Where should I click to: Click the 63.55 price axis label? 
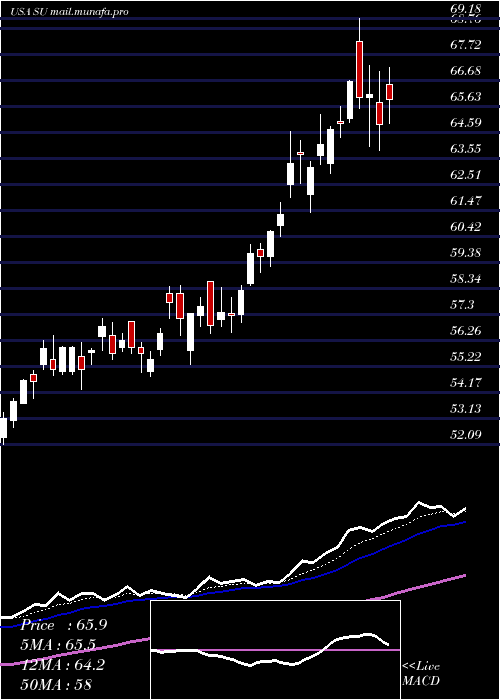pyautogui.click(x=466, y=149)
